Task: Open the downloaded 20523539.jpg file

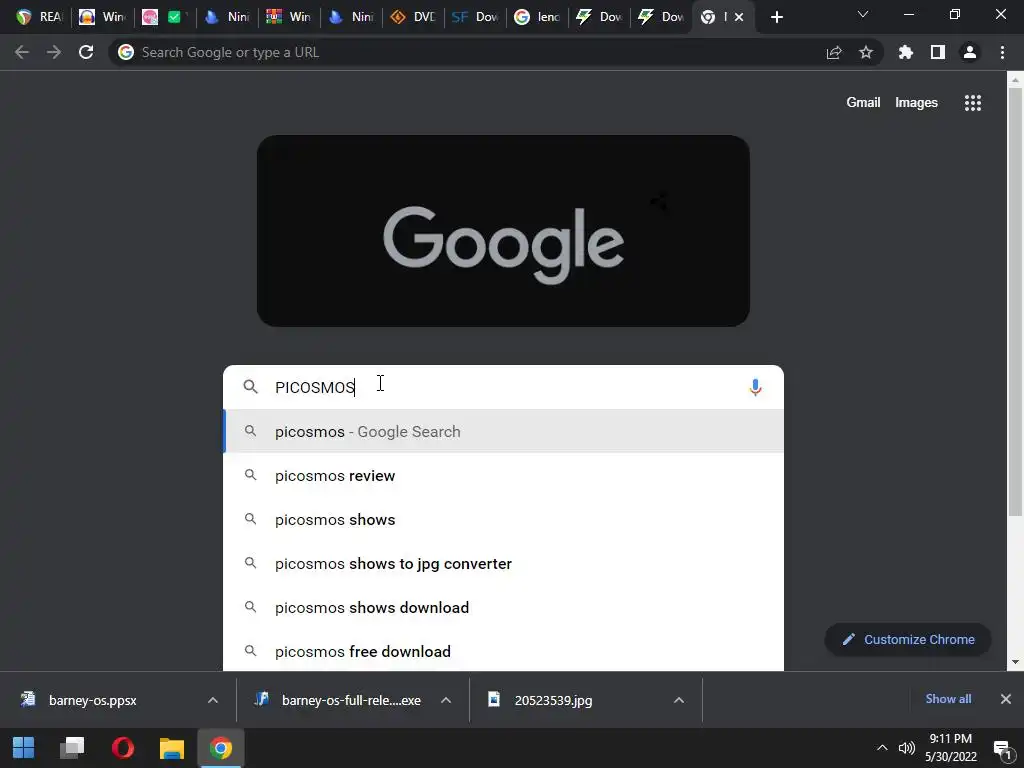Action: [x=553, y=700]
